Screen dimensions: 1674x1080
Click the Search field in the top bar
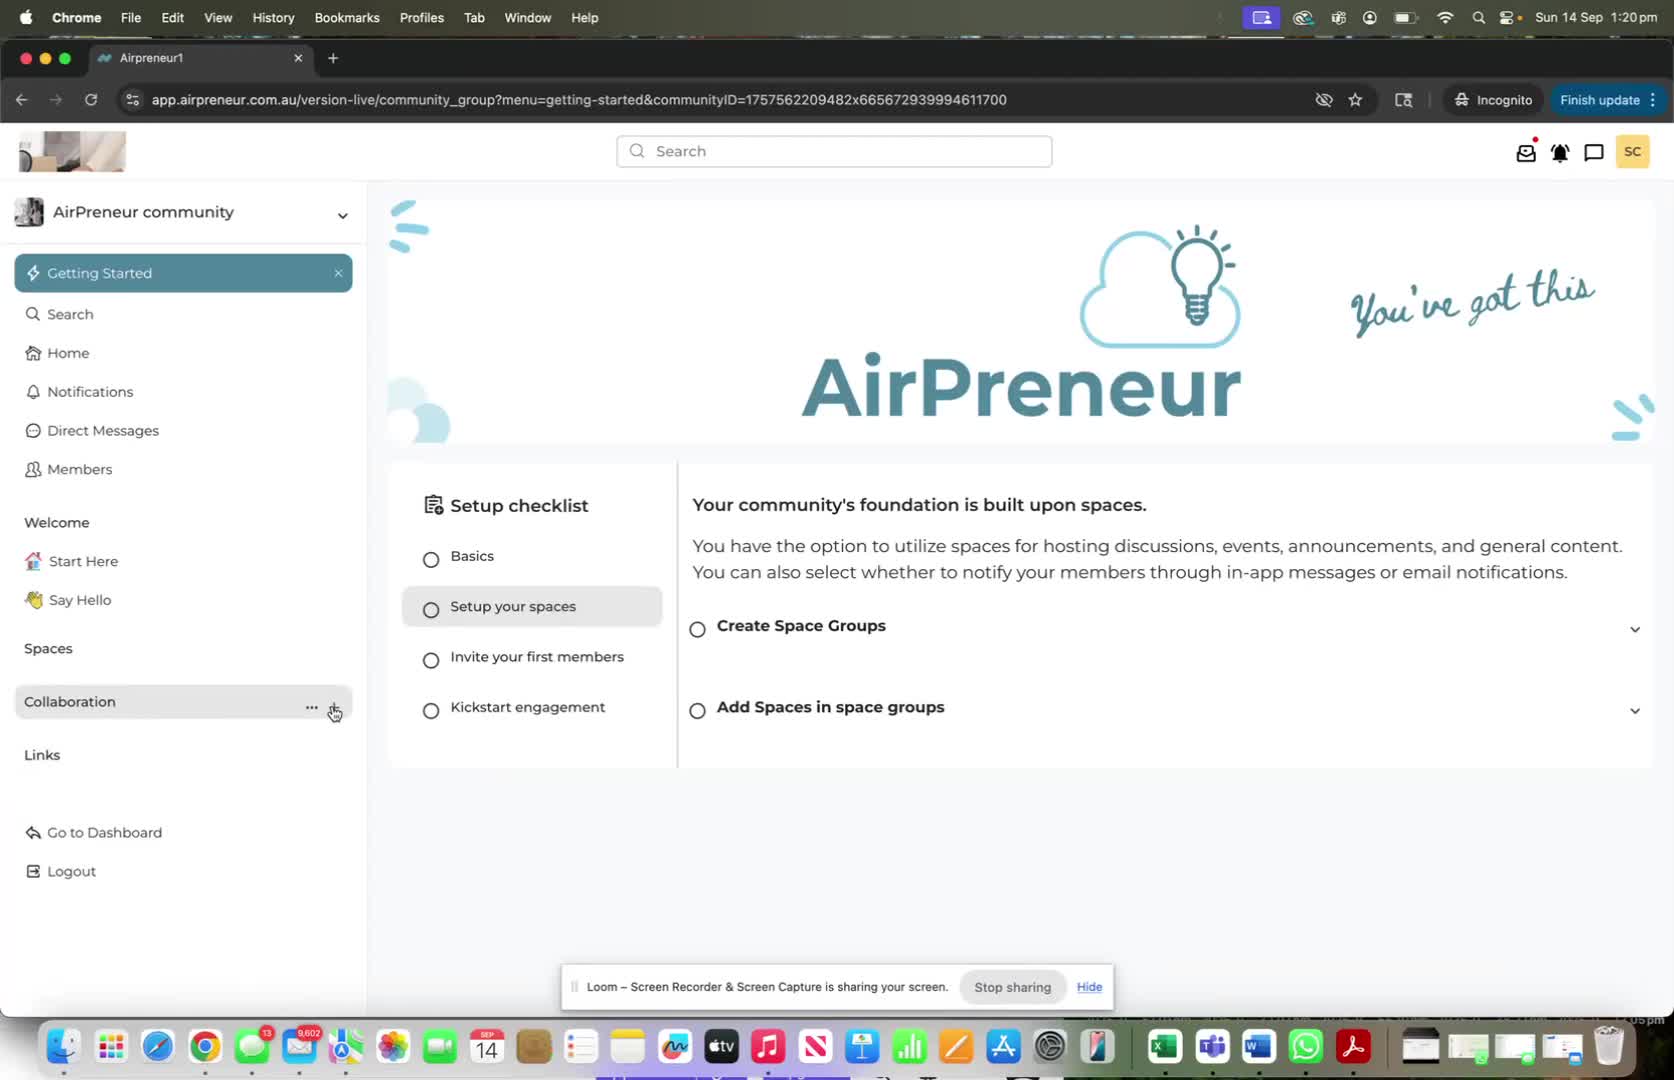pos(834,151)
